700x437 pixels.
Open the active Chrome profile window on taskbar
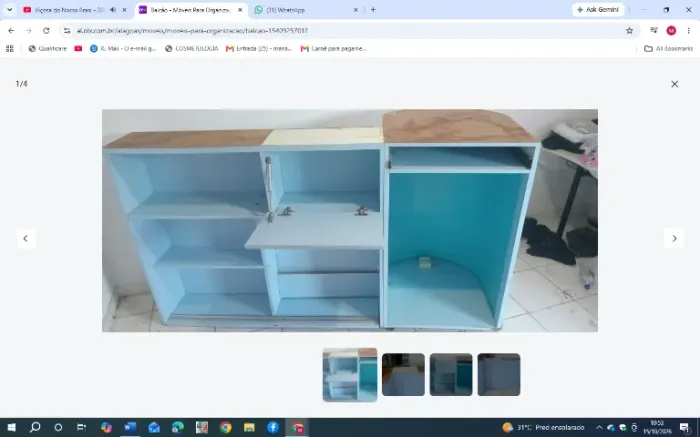point(297,427)
